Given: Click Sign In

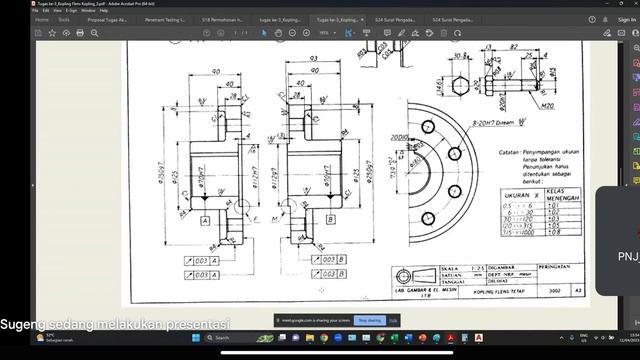Looking at the screenshot, I should [x=627, y=20].
